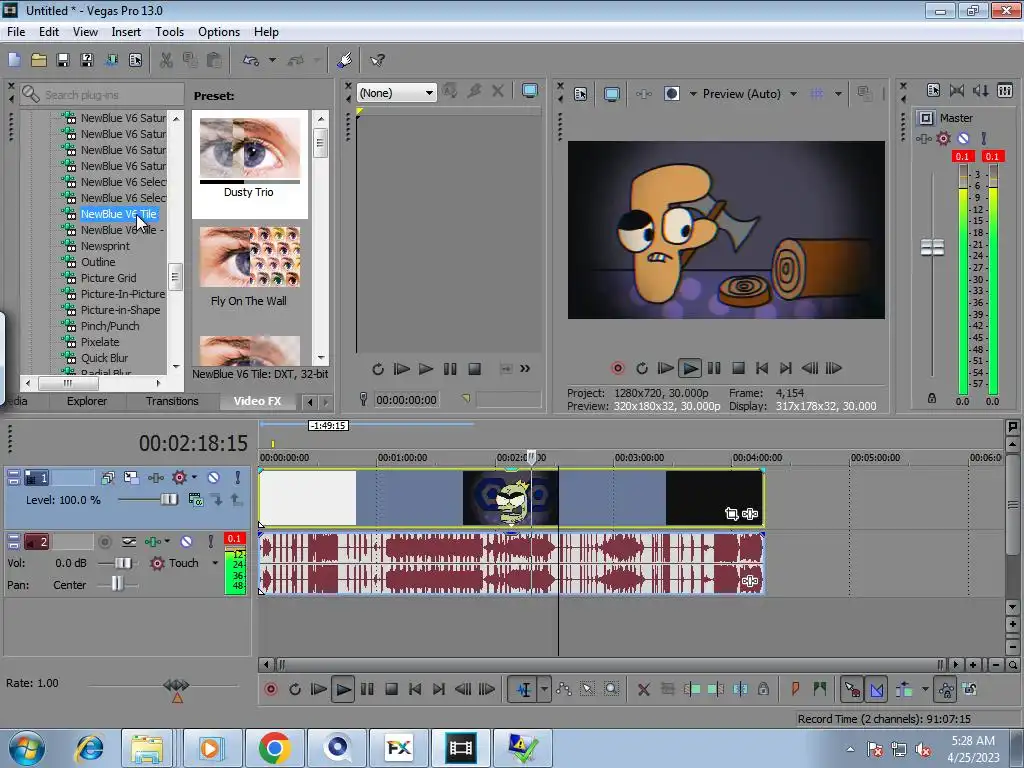The image size is (1024, 768).
Task: Select the Newsprint effect in plug-in list
Action: click(x=105, y=246)
